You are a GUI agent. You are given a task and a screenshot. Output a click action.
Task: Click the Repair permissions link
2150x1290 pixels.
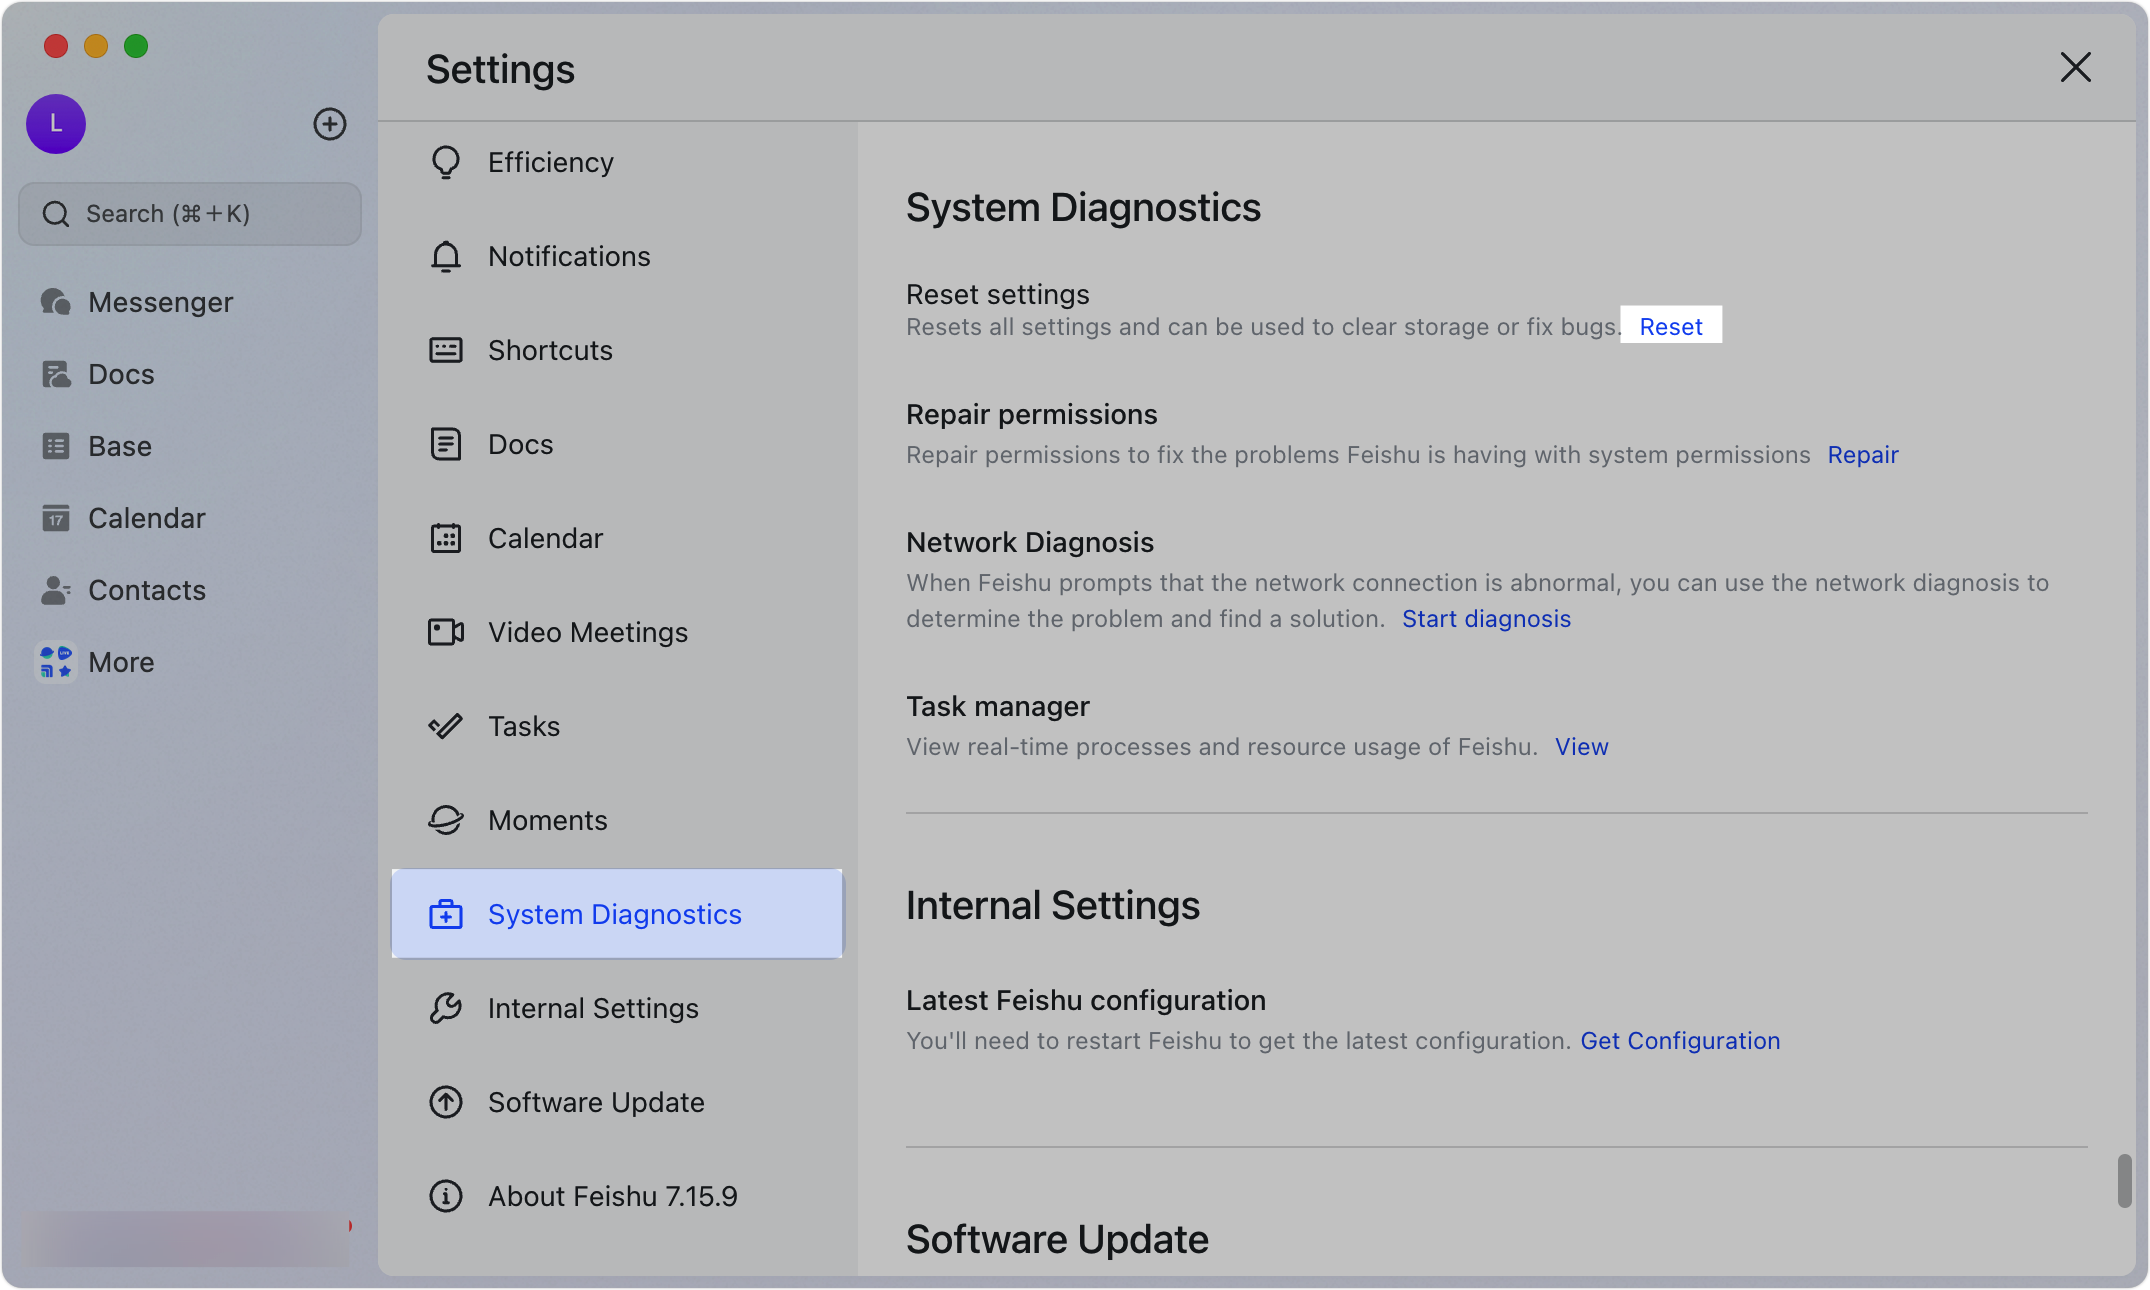1863,455
